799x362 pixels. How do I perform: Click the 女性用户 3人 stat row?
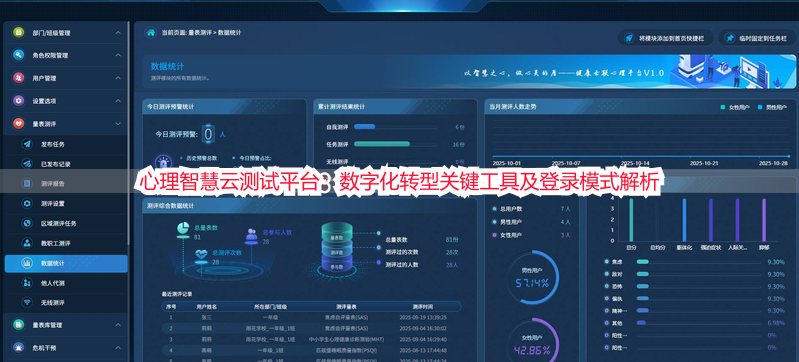531,235
